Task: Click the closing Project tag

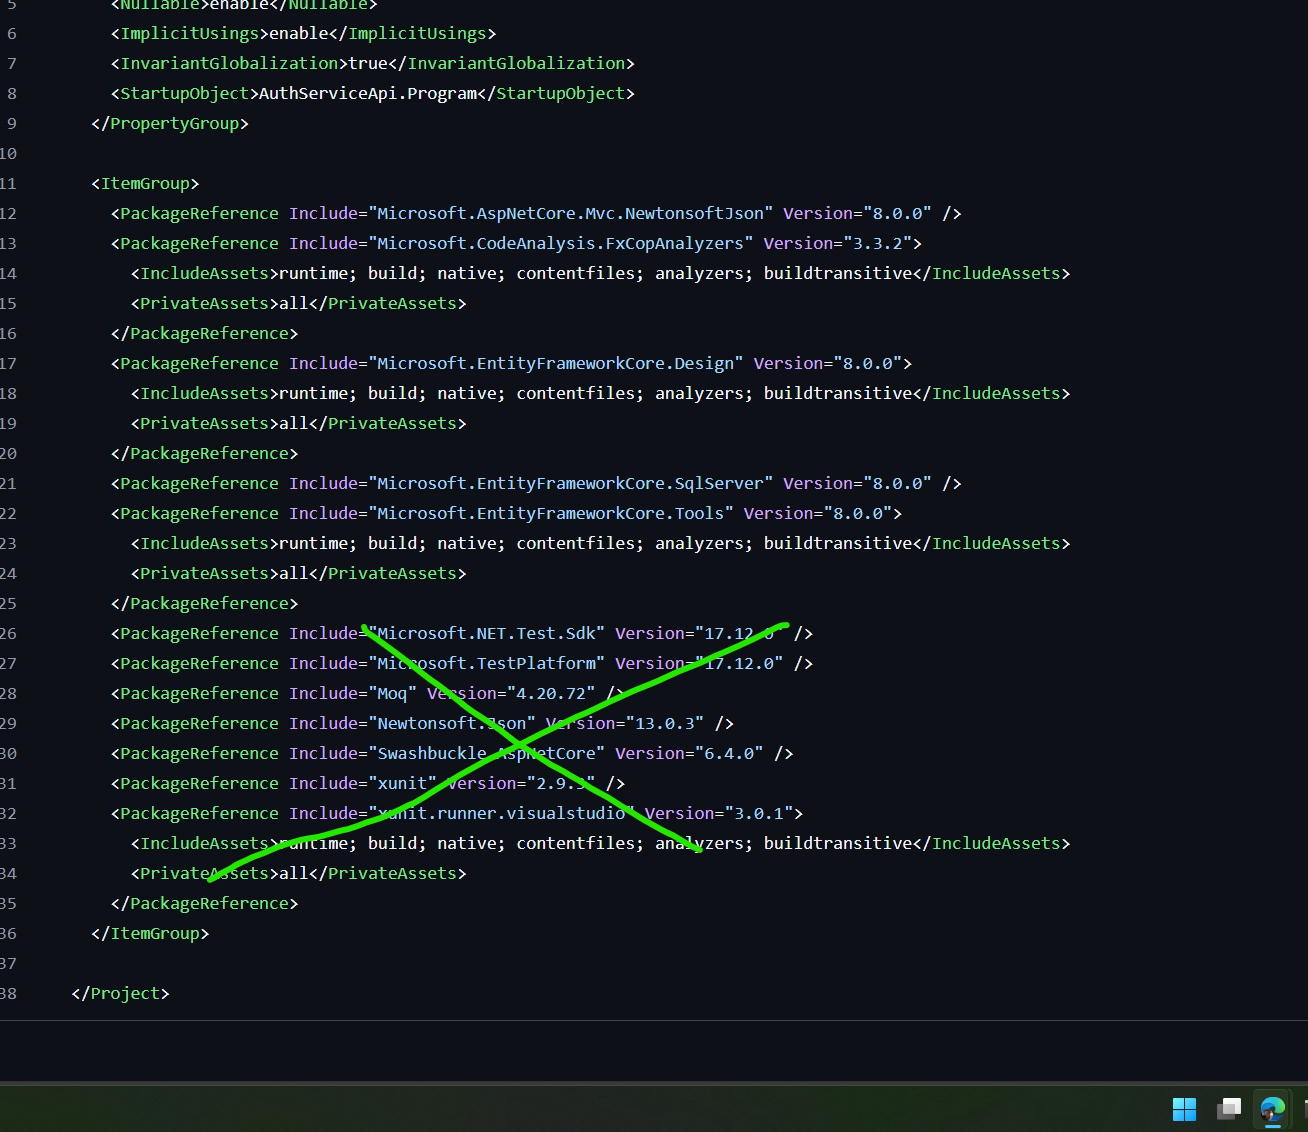Action: (x=120, y=993)
